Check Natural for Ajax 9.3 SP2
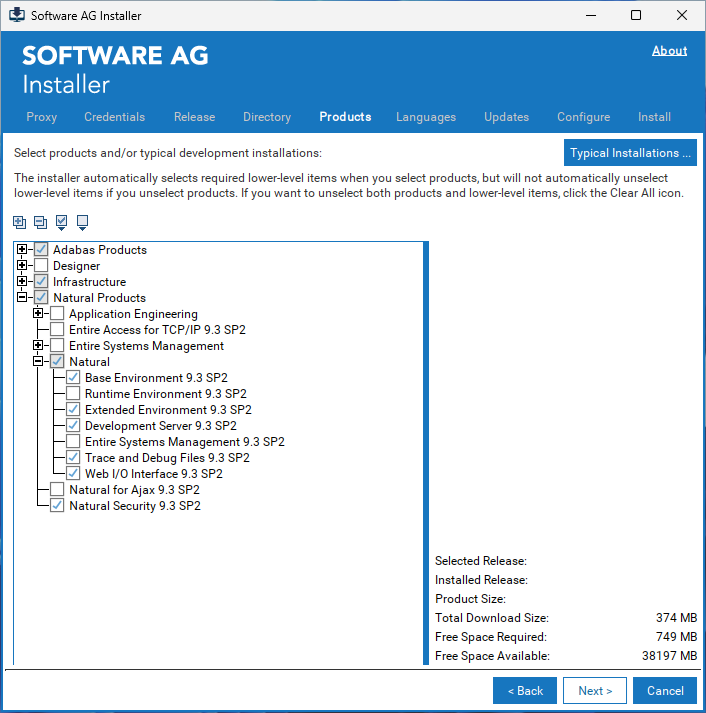The width and height of the screenshot is (706, 713). (x=57, y=490)
